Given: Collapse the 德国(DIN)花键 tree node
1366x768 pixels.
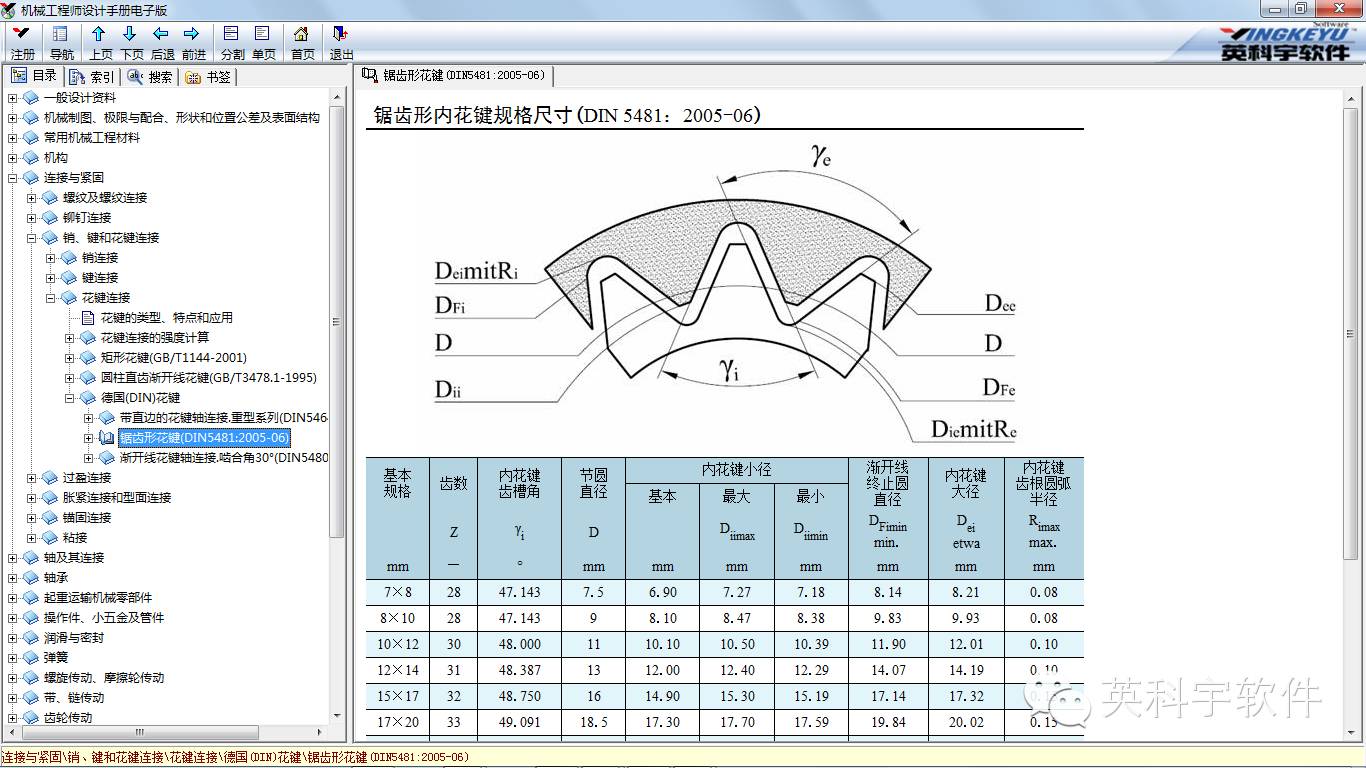Looking at the screenshot, I should click(69, 398).
